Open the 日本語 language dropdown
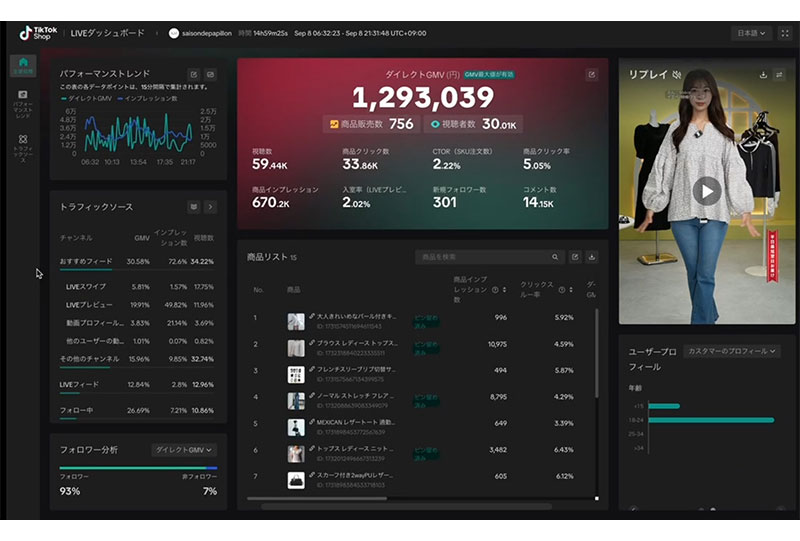The image size is (800, 541). [x=750, y=33]
